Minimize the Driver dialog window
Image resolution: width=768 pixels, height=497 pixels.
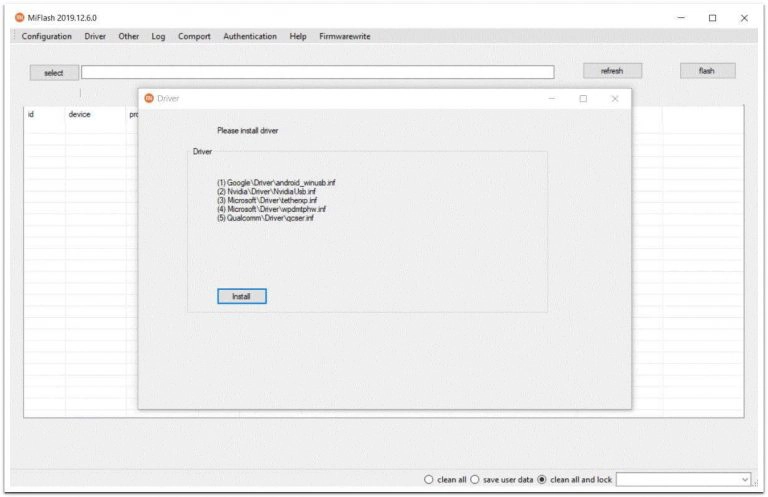pyautogui.click(x=551, y=98)
